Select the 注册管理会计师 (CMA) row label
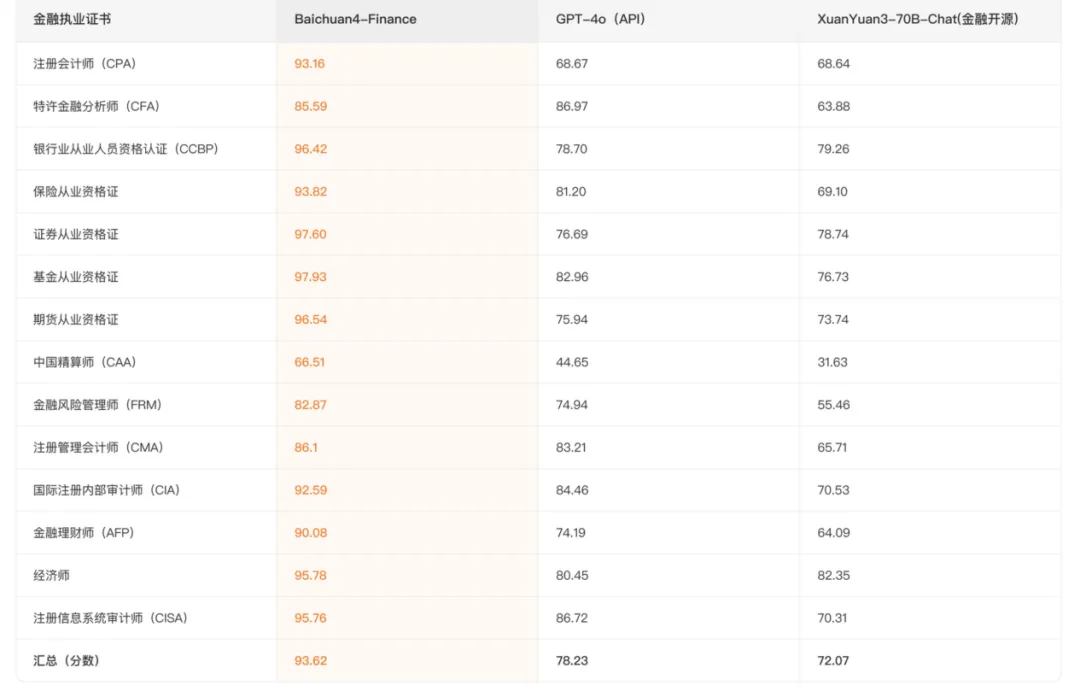Image resolution: width=1080 pixels, height=691 pixels. coord(98,448)
